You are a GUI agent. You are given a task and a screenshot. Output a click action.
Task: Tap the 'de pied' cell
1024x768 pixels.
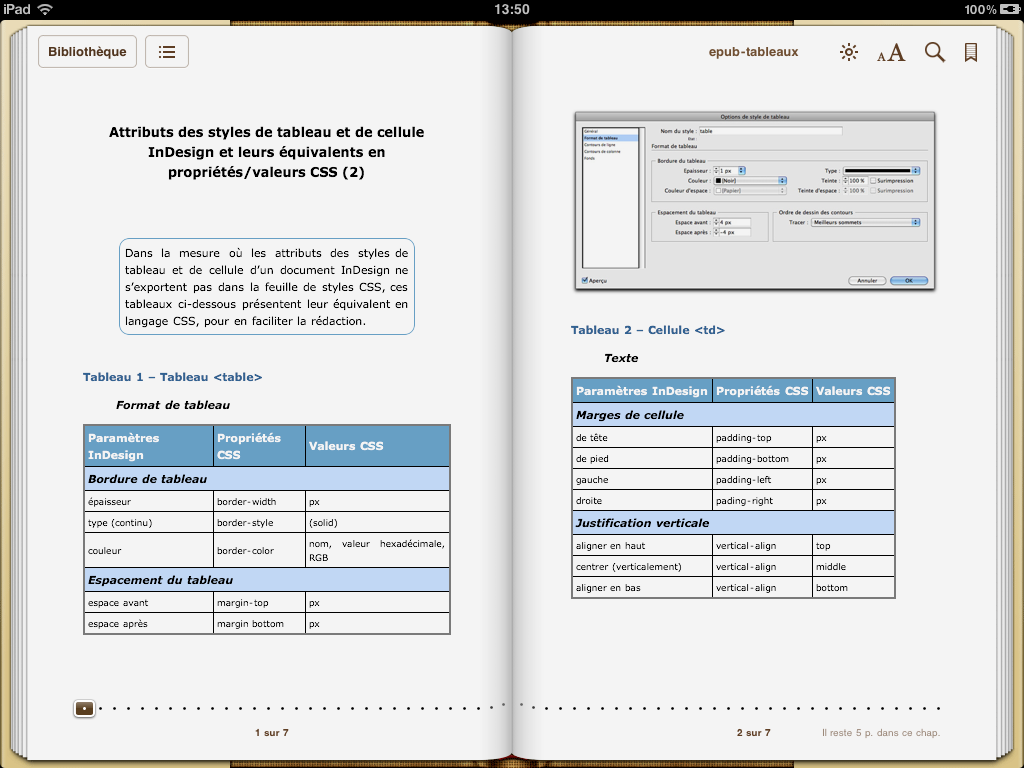(x=642, y=458)
